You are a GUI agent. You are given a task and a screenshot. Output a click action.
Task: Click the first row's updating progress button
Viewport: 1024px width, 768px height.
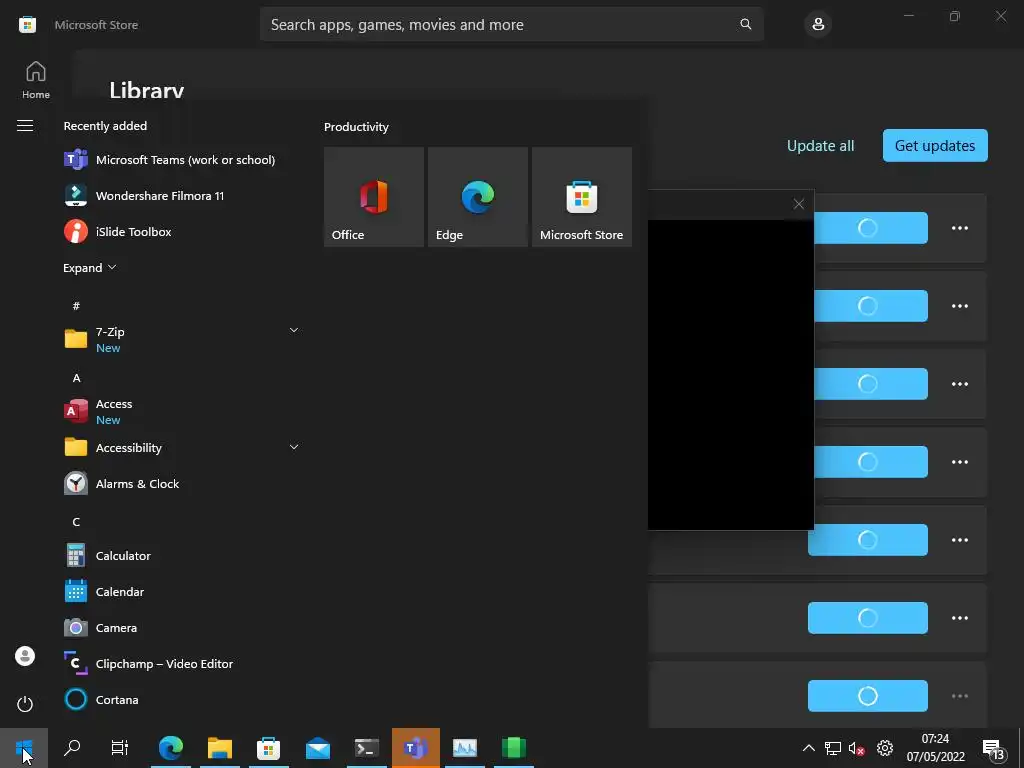coord(870,228)
